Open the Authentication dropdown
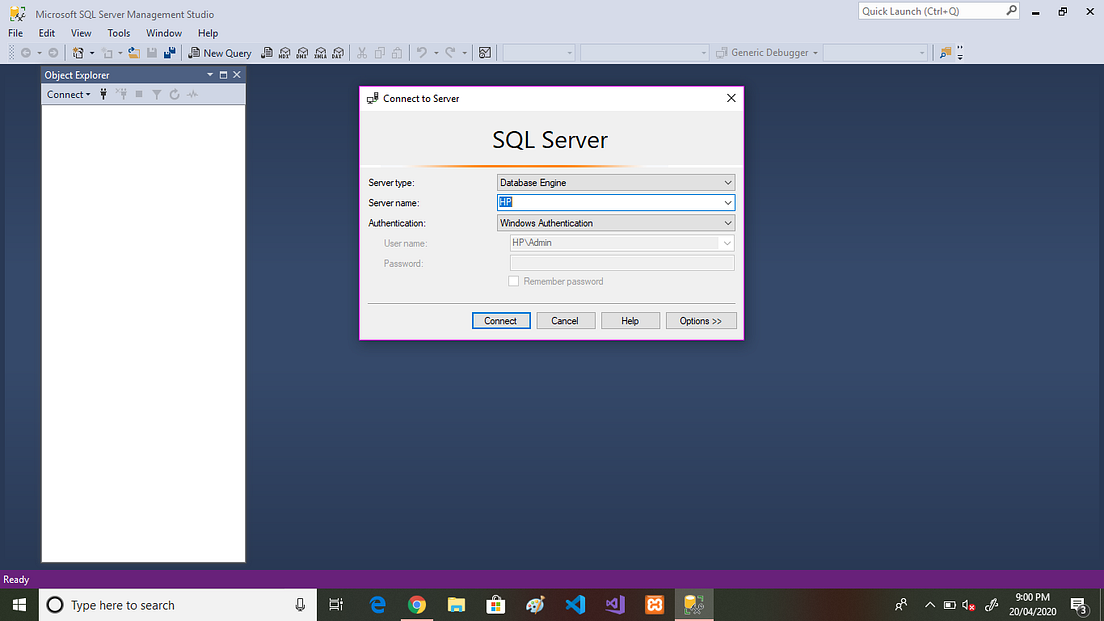 pyautogui.click(x=728, y=222)
